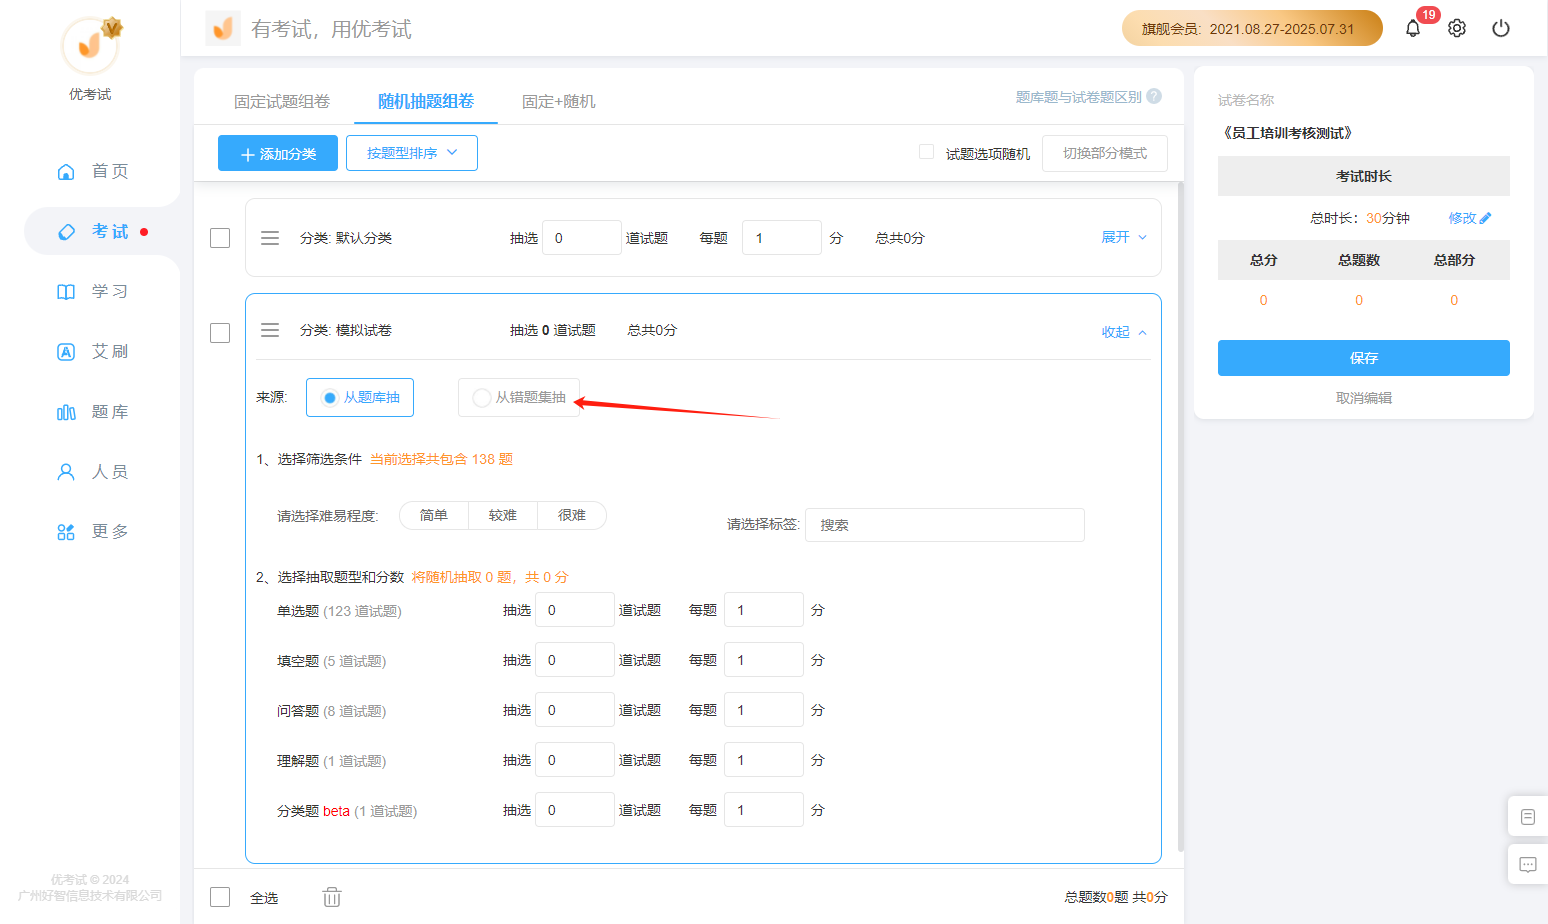Tick the 全选 checkbox
This screenshot has height=924, width=1548.
(x=220, y=897)
